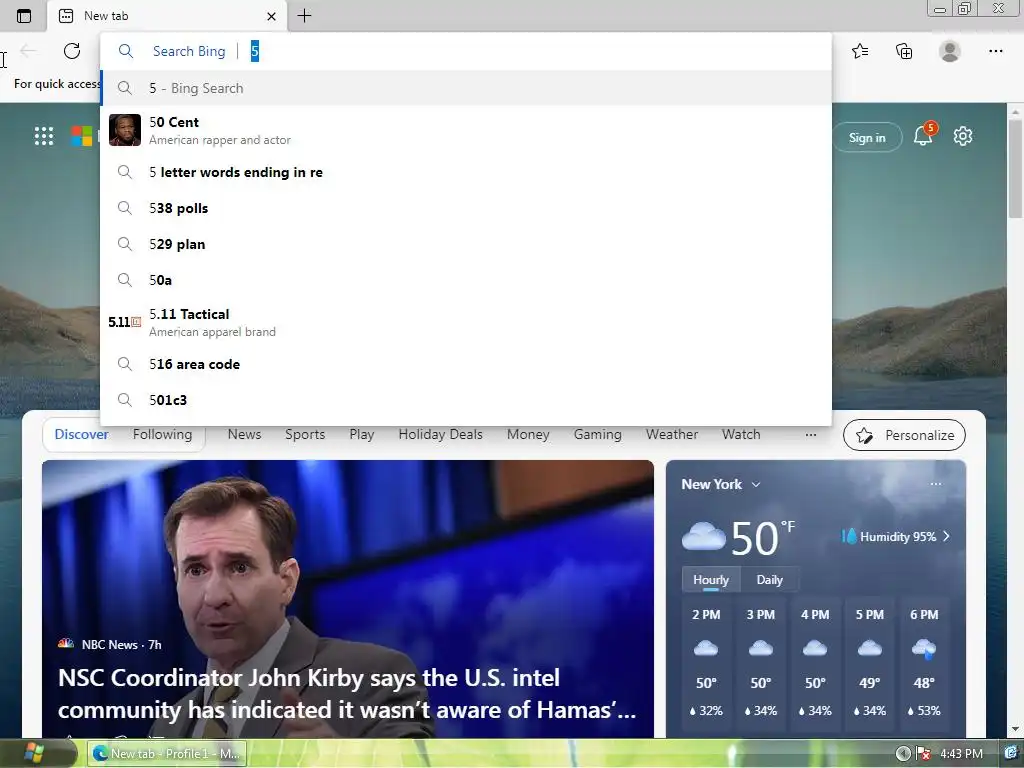The image size is (1024, 768).
Task: Click the 4 PM forecast cloud icon
Action: [815, 648]
